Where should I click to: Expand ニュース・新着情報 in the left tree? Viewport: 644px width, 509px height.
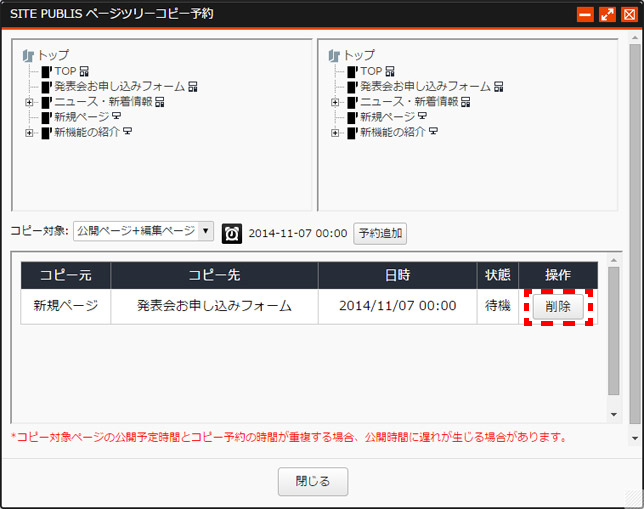point(29,102)
